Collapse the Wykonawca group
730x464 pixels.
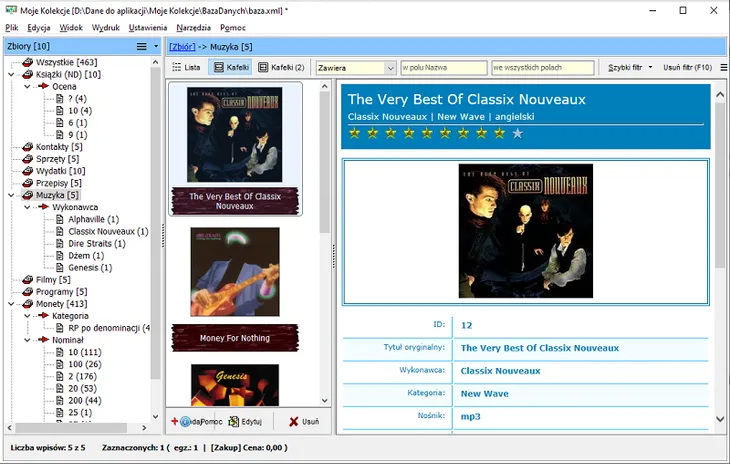(x=27, y=207)
